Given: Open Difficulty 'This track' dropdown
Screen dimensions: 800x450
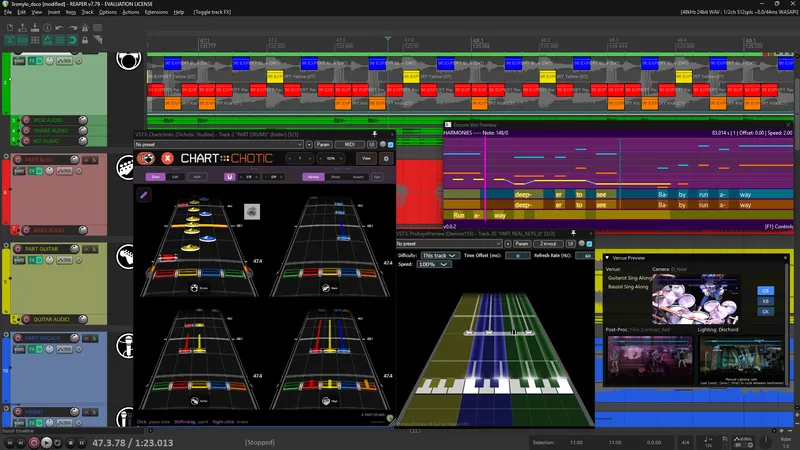Looking at the screenshot, I should click(440, 256).
